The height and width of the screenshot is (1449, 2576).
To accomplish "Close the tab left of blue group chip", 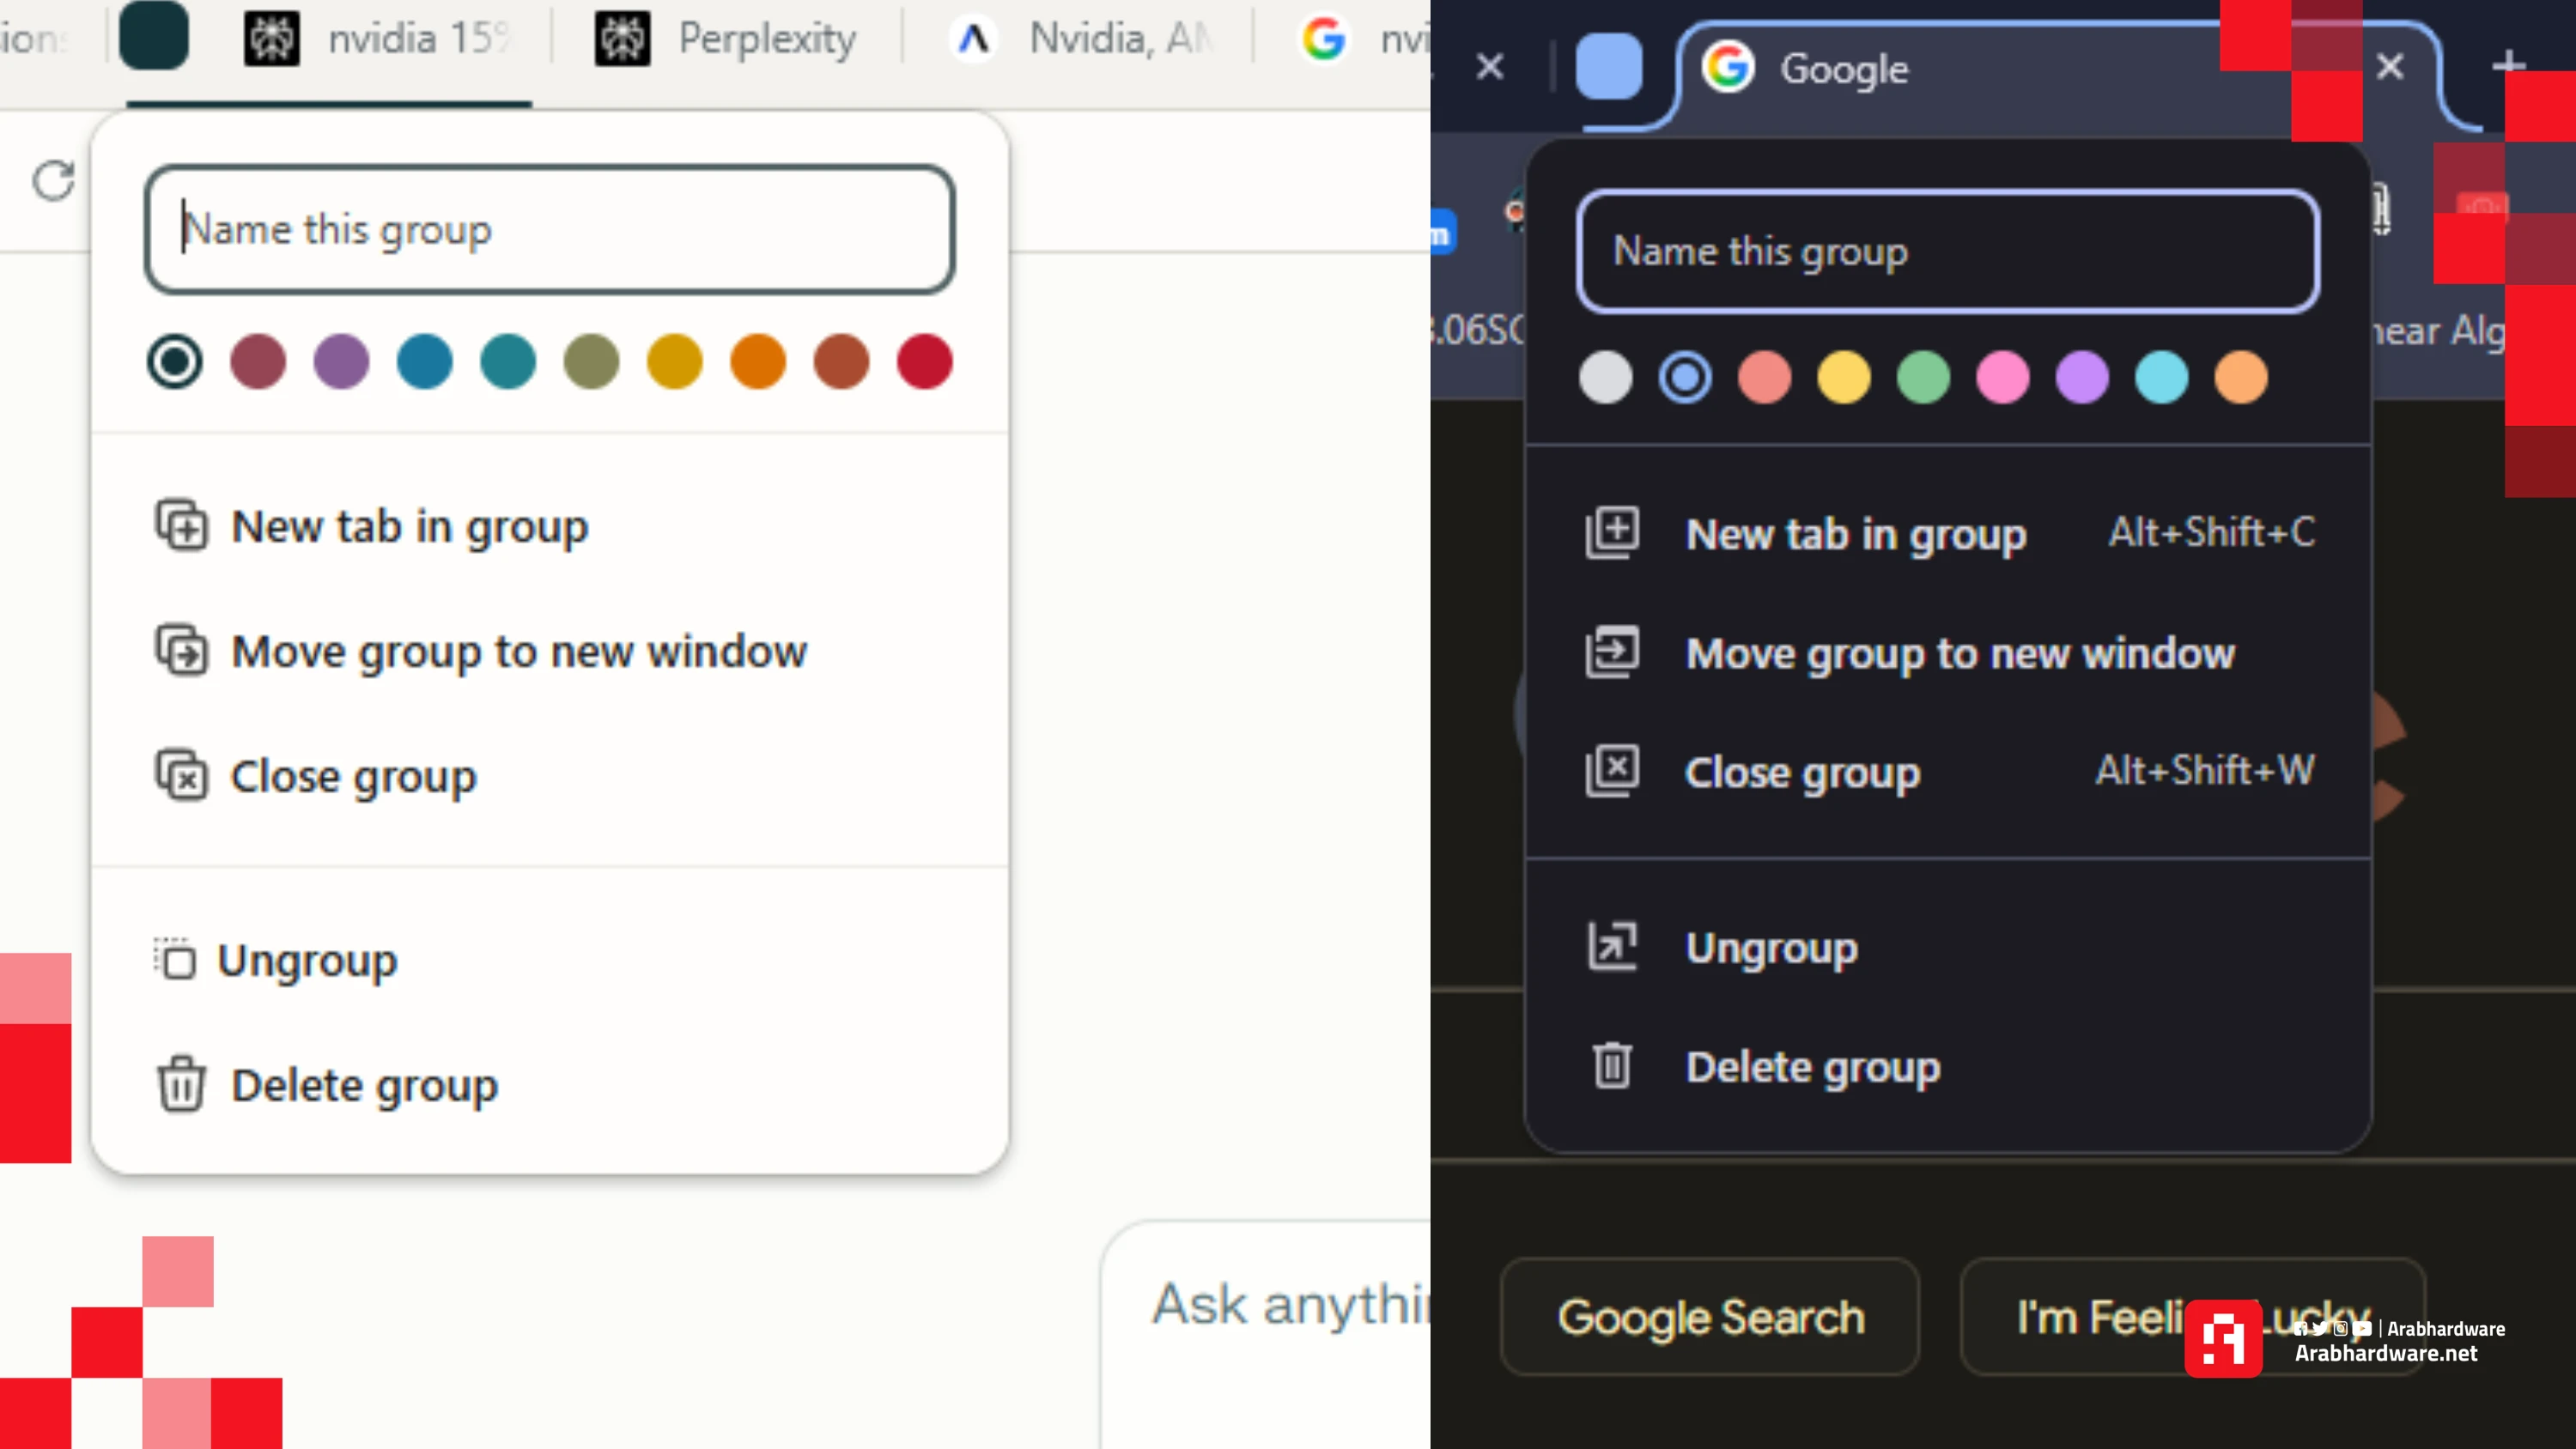I will coord(1490,67).
